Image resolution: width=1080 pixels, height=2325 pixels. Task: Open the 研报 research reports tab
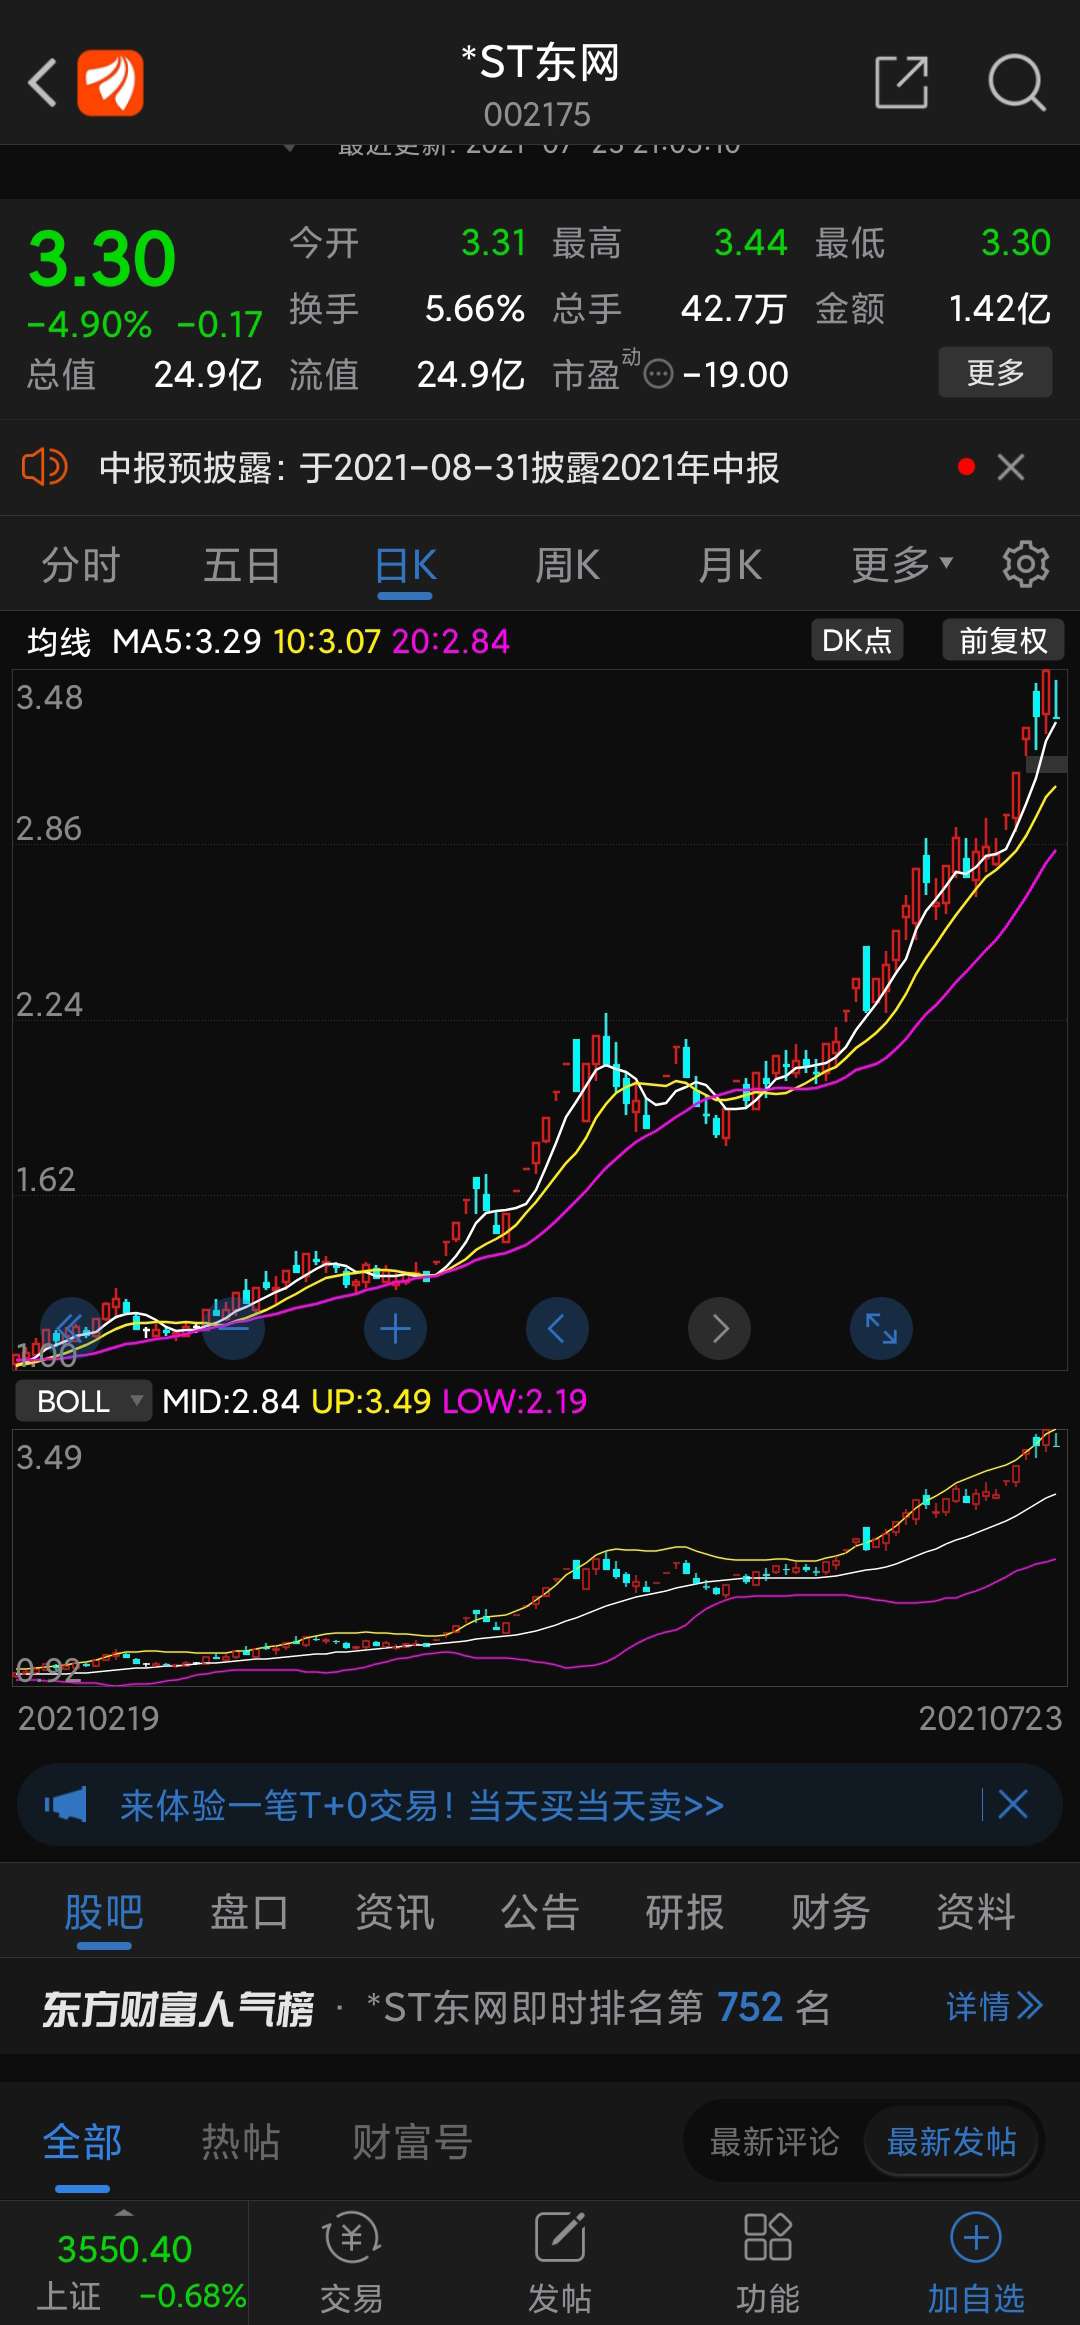pyautogui.click(x=685, y=1913)
